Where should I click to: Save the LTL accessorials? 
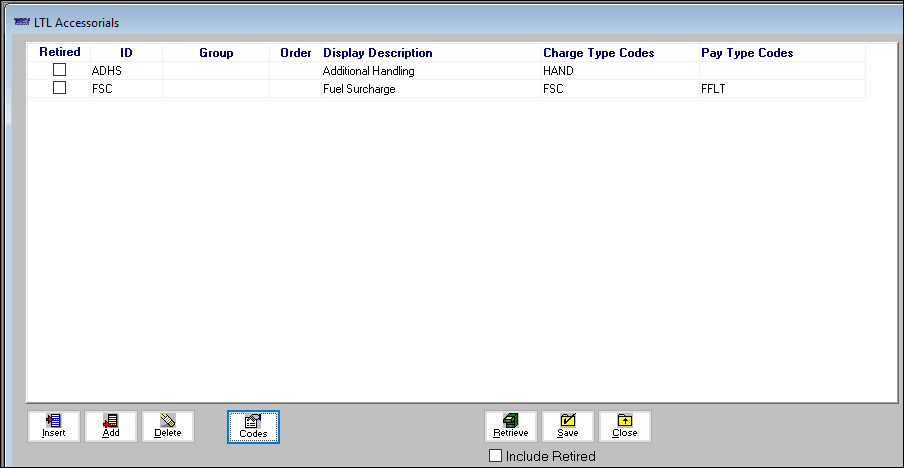click(568, 427)
